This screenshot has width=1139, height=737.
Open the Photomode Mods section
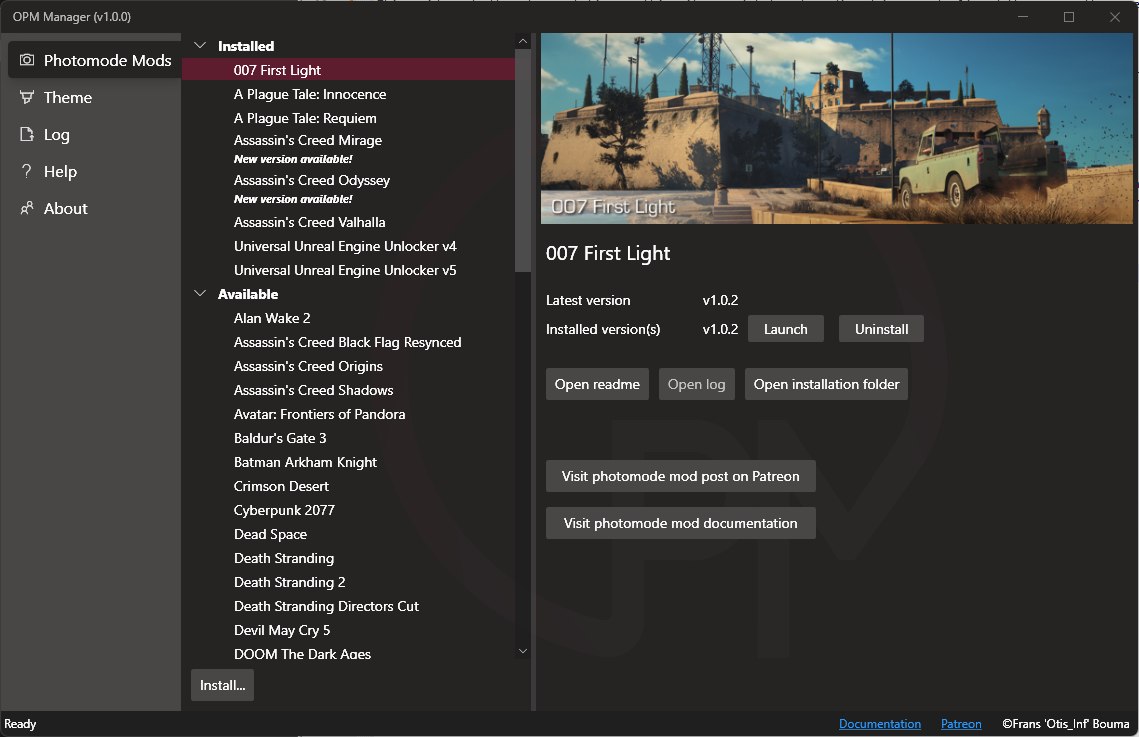click(x=94, y=60)
